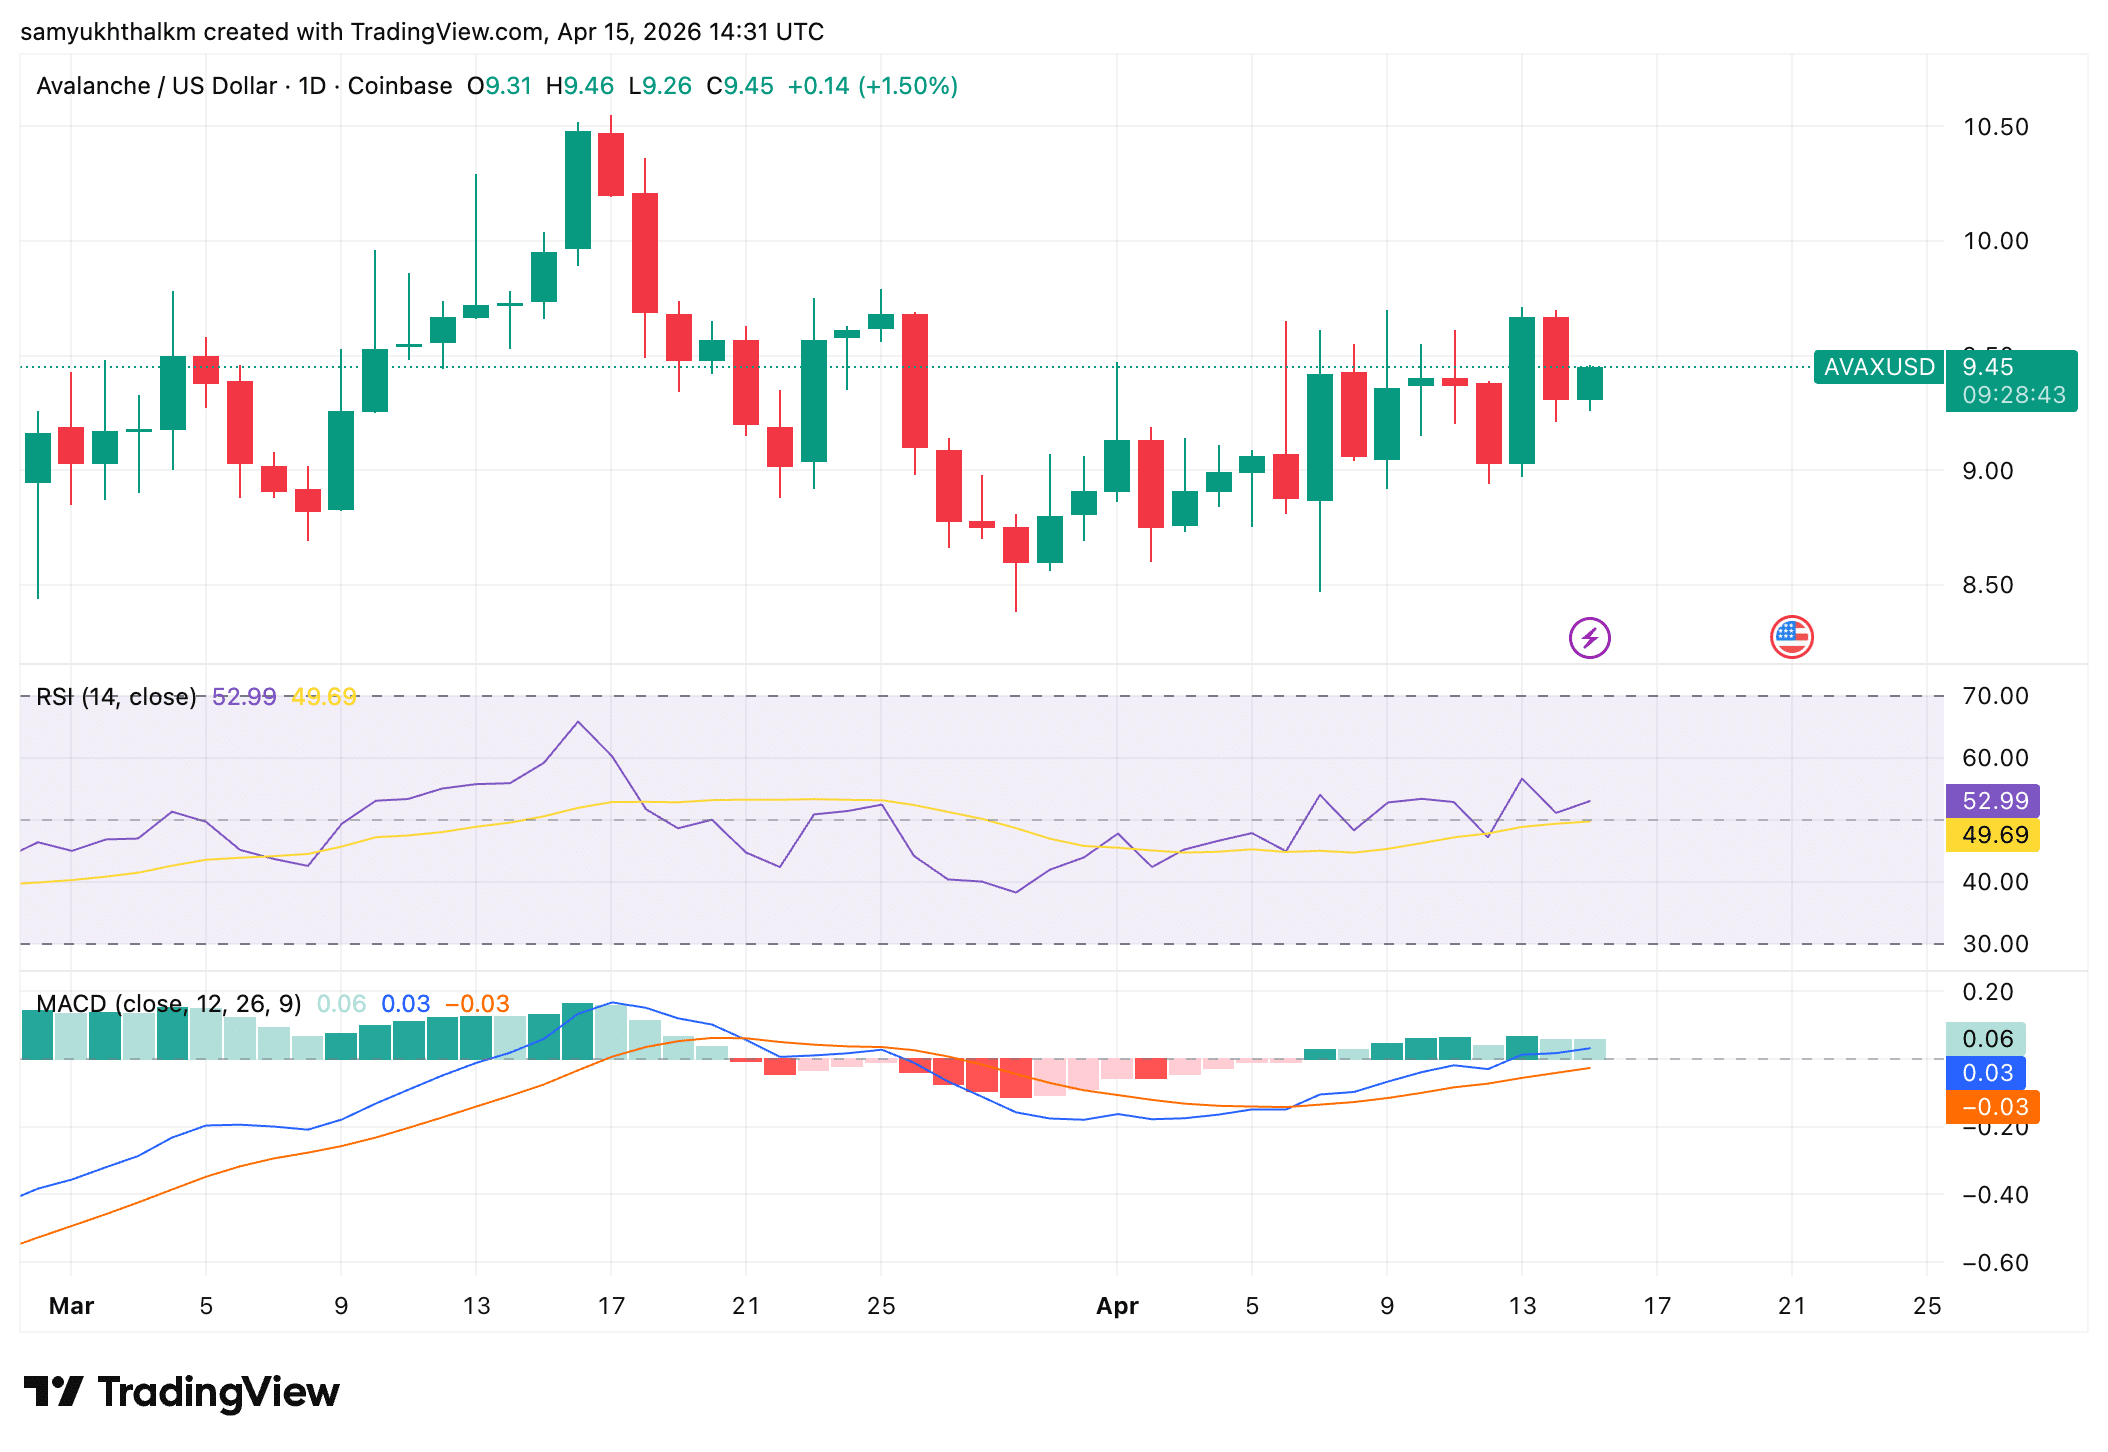Click the purple RSI value 52.99 axis label
Viewport: 2108px width, 1452px height.
1993,801
